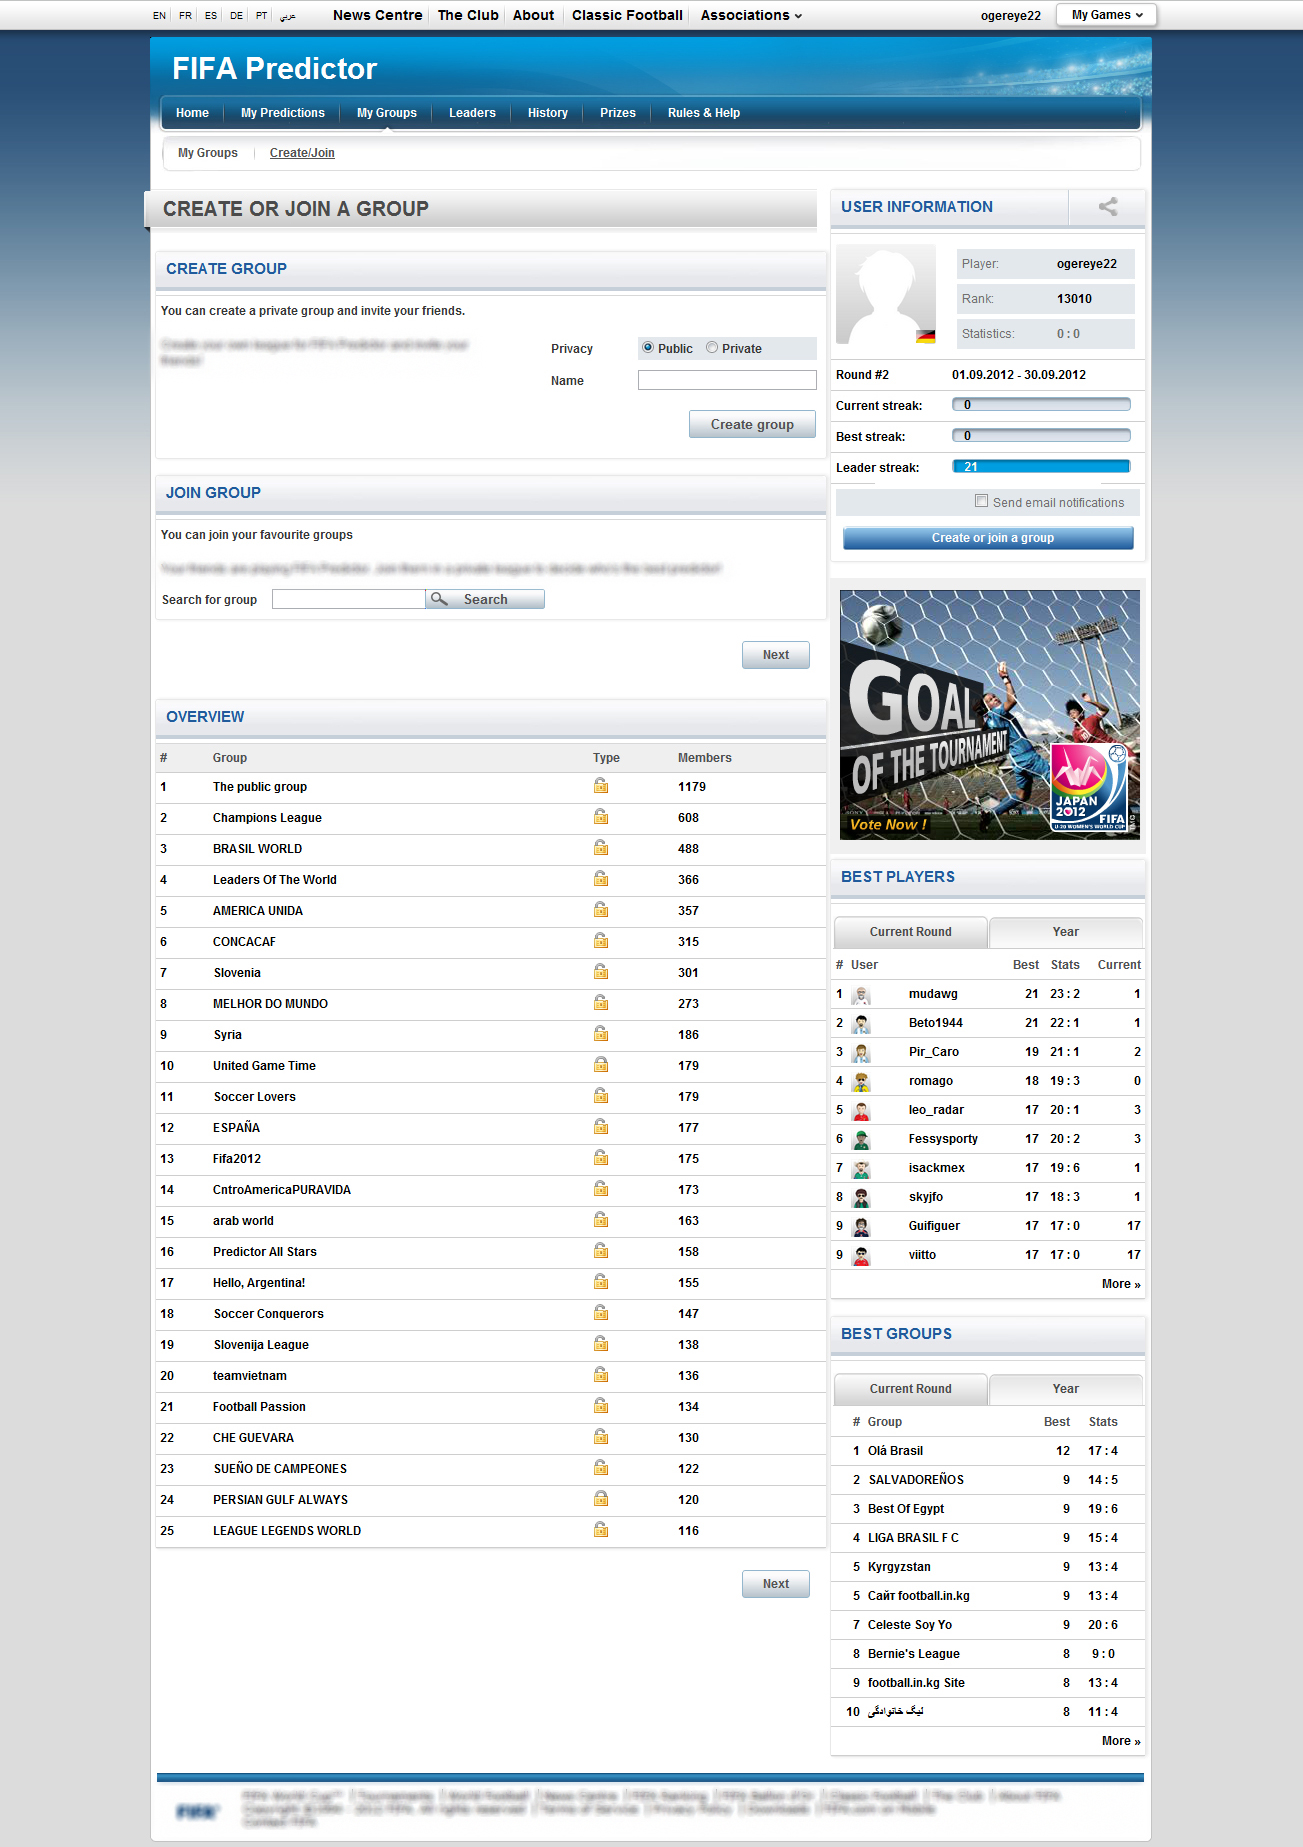1303x1847 pixels.
Task: Open the My Predictions tab
Action: [x=283, y=113]
